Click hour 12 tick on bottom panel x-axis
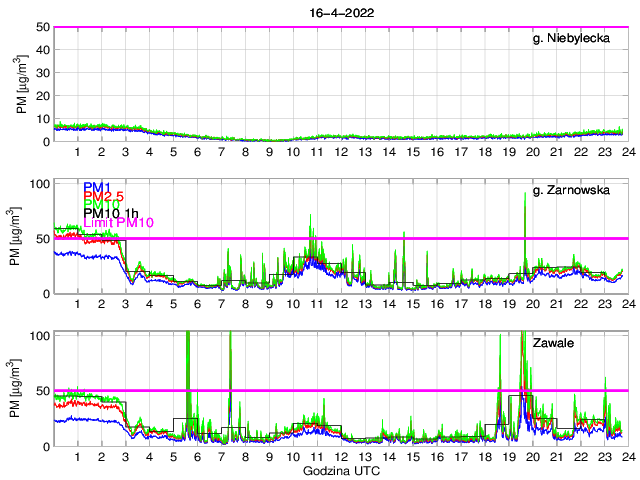The width and height of the screenshot is (640, 480). tap(340, 457)
